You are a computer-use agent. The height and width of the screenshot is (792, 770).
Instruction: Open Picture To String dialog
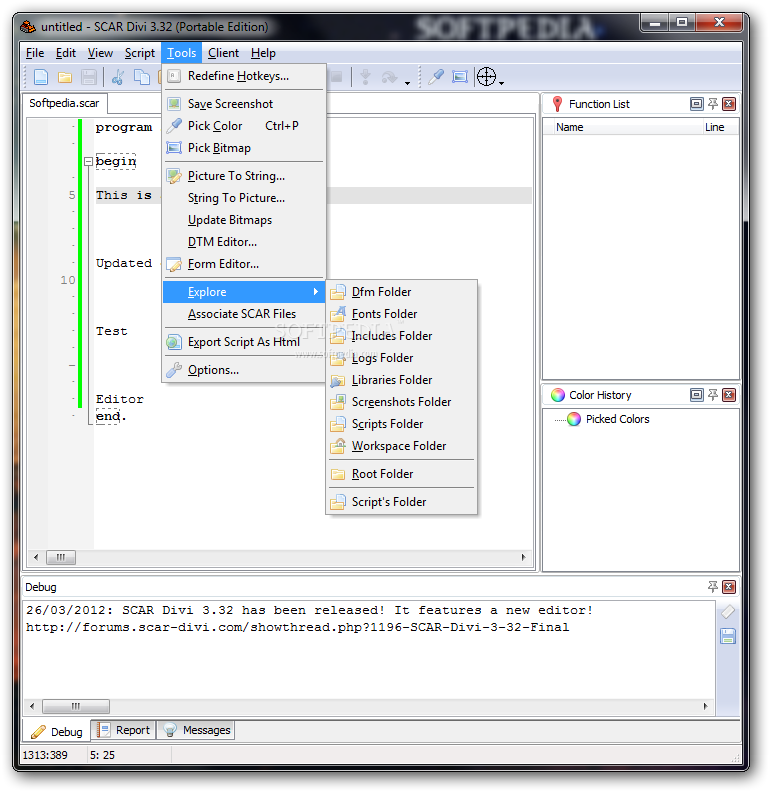pyautogui.click(x=244, y=176)
